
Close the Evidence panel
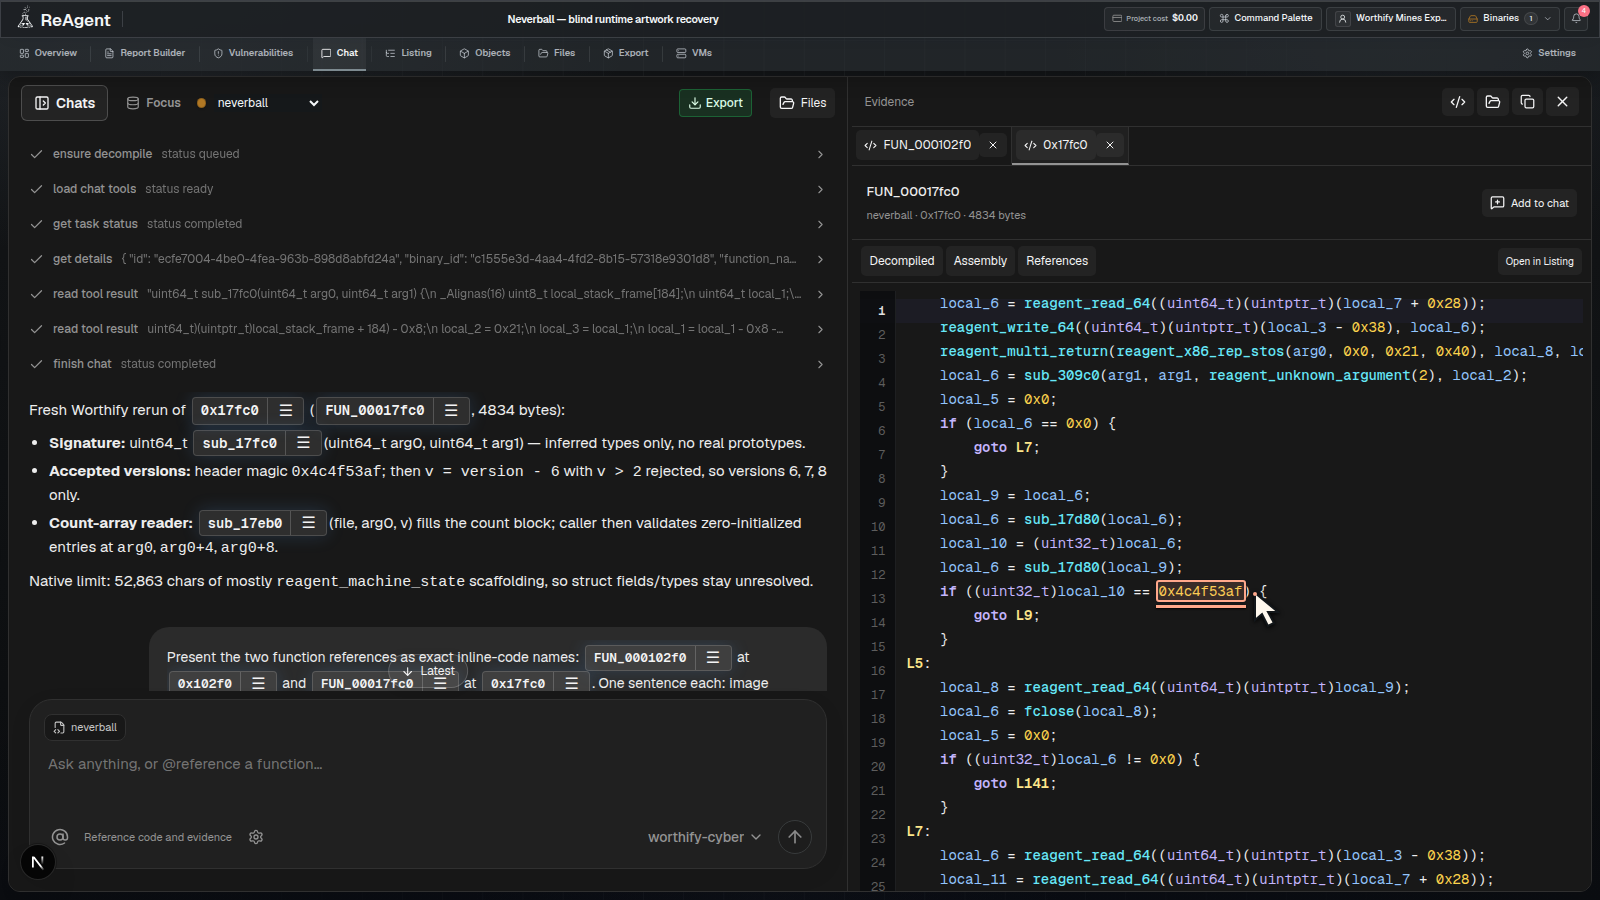(x=1562, y=102)
